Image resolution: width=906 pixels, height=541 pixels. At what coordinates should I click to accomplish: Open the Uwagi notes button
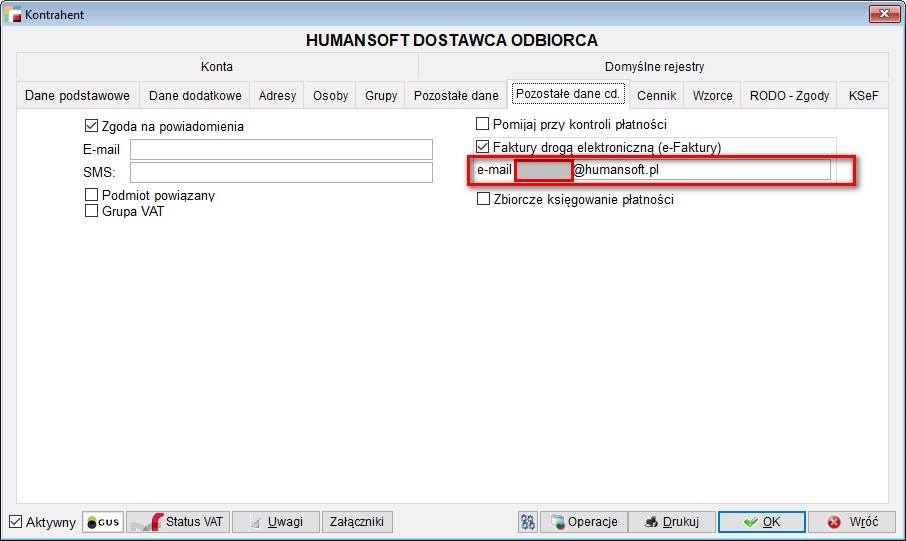coord(276,522)
